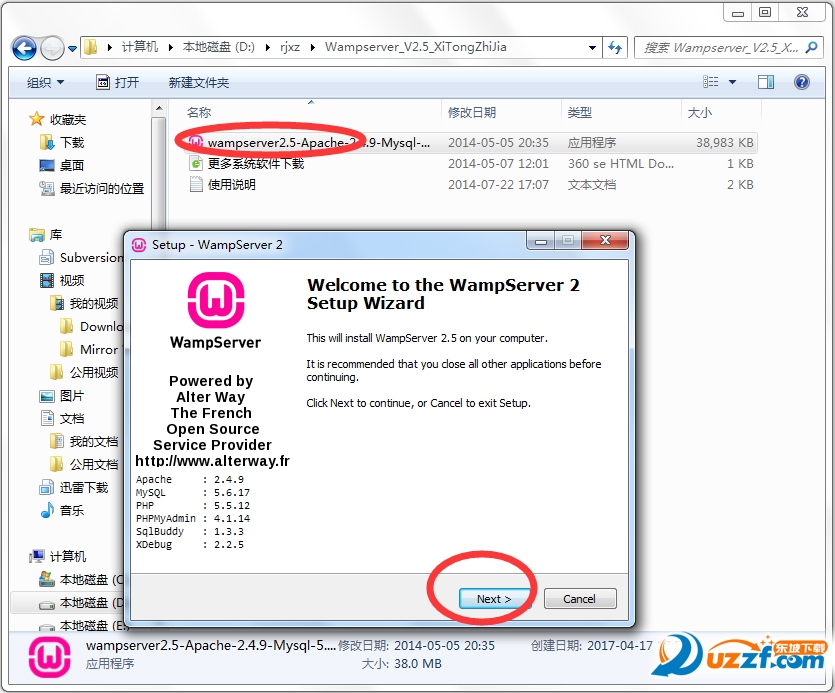
Task: Open the Mirror folder in sidebar
Action: (x=99, y=349)
